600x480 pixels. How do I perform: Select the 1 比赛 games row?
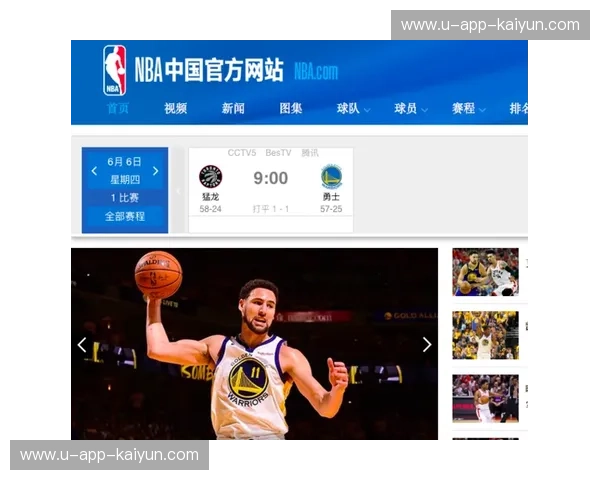(x=125, y=198)
